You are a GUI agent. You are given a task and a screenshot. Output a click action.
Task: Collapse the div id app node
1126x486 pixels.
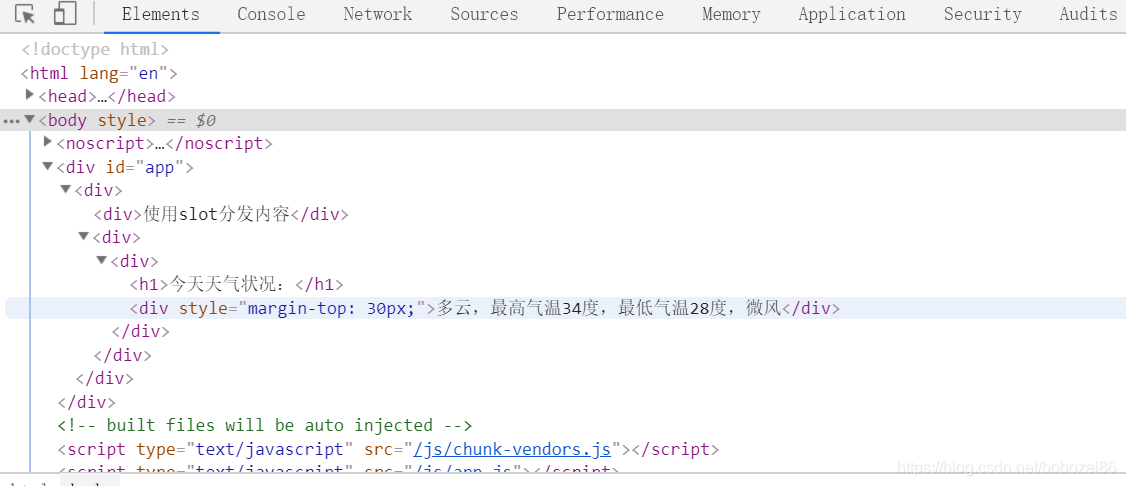pyautogui.click(x=48, y=167)
